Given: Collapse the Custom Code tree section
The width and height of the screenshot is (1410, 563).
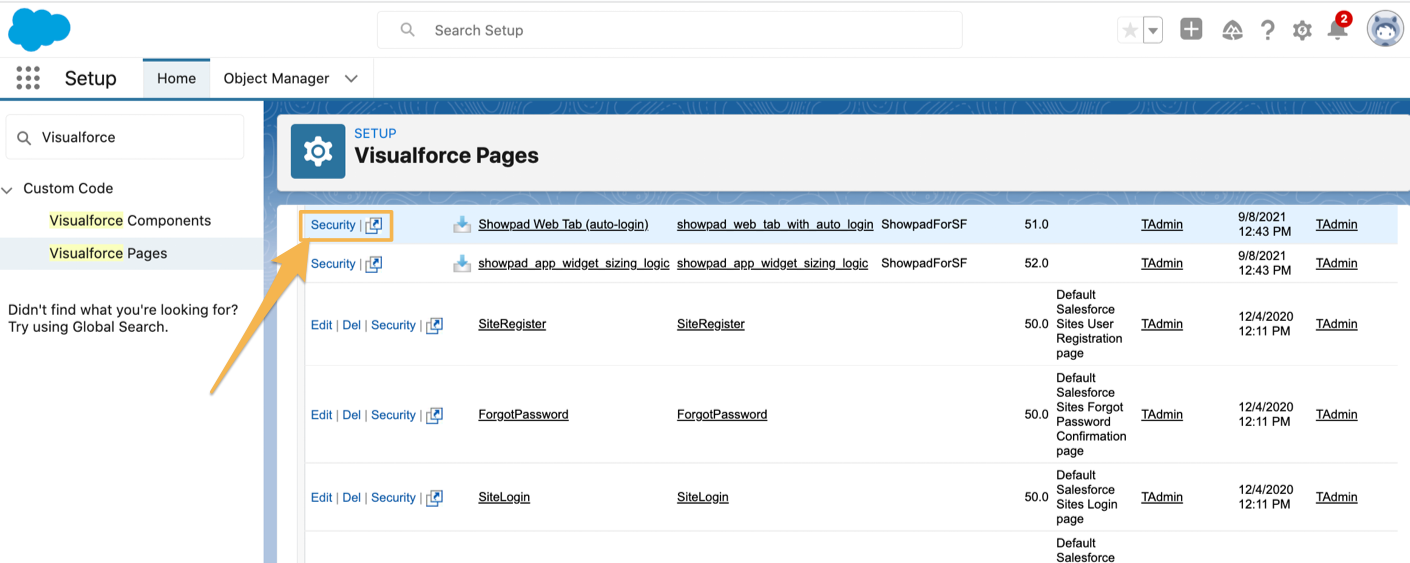Looking at the screenshot, I should pos(8,189).
